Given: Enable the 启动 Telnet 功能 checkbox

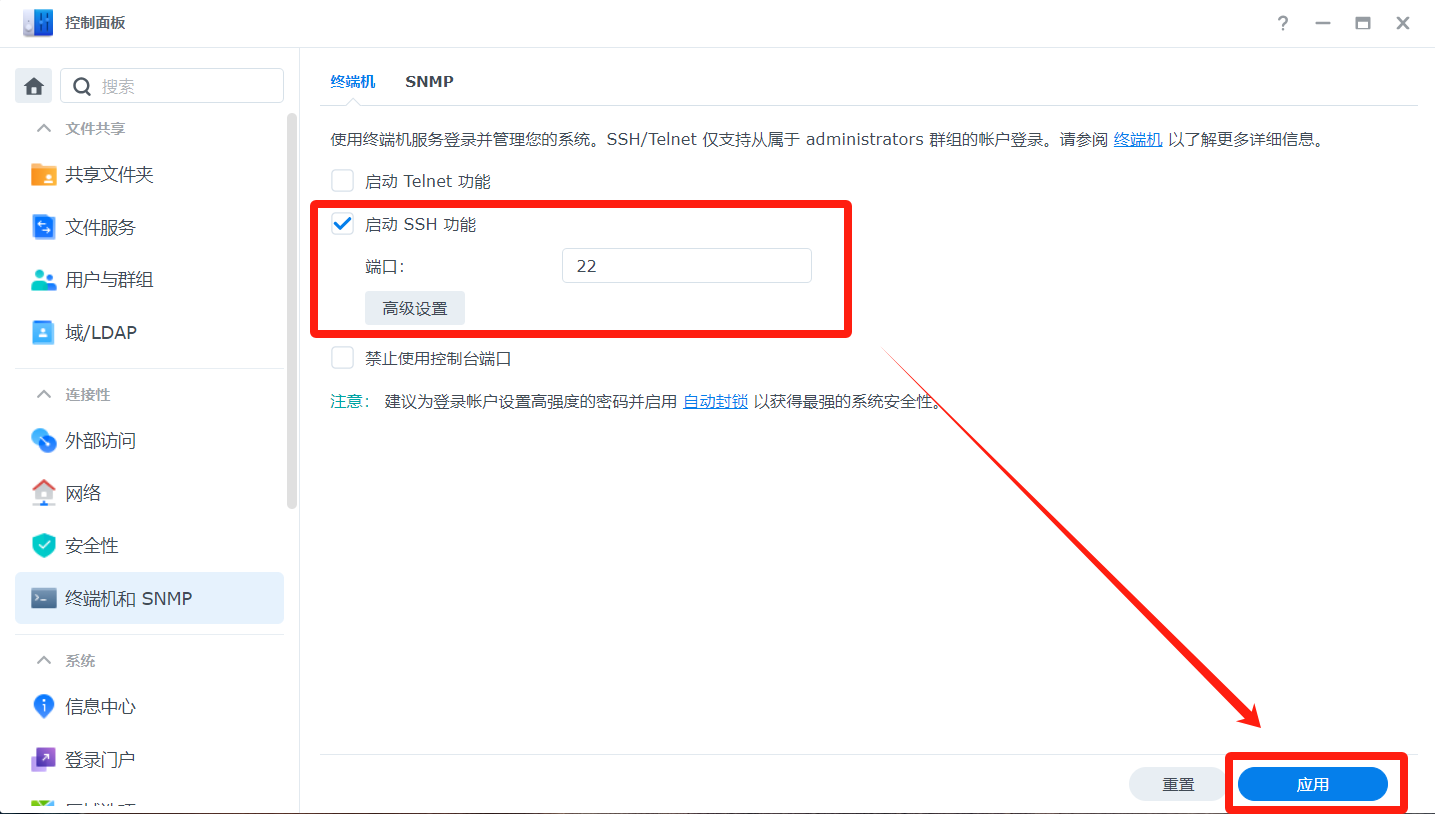Looking at the screenshot, I should pyautogui.click(x=343, y=181).
